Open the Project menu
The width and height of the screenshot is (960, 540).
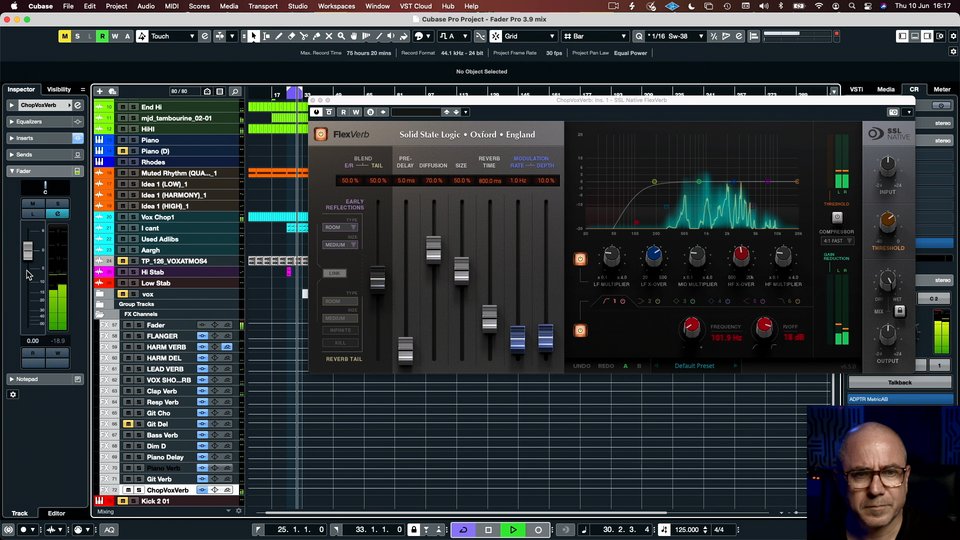coord(116,6)
